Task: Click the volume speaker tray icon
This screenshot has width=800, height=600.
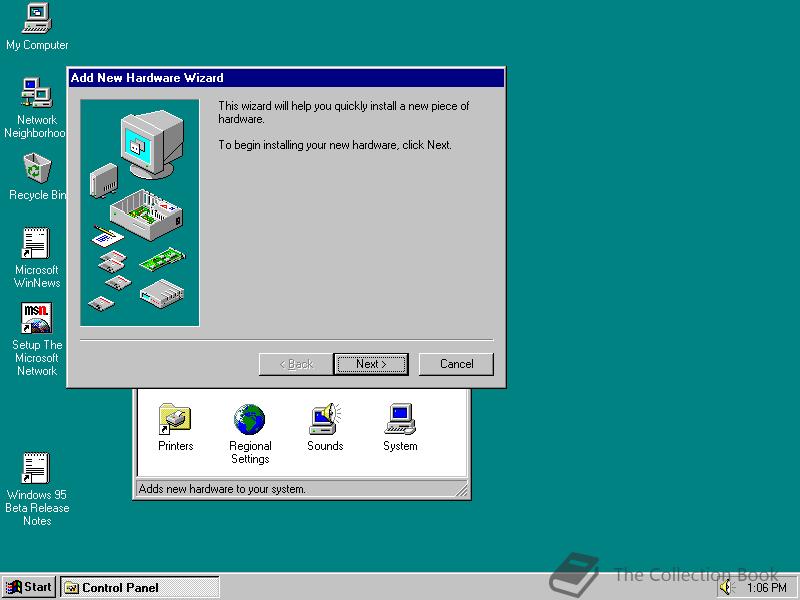Action: coord(725,588)
